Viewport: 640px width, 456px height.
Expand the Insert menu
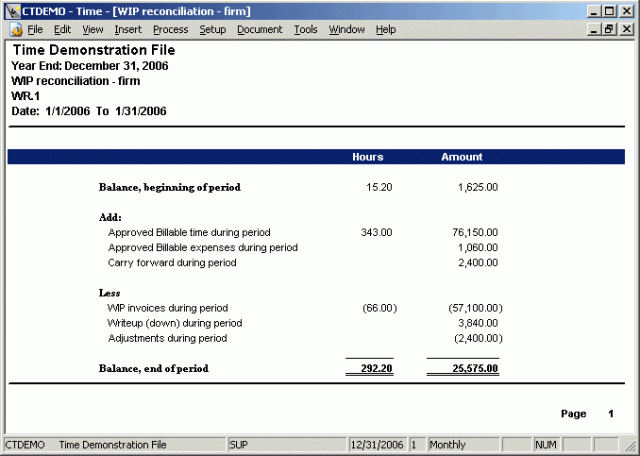pyautogui.click(x=127, y=29)
